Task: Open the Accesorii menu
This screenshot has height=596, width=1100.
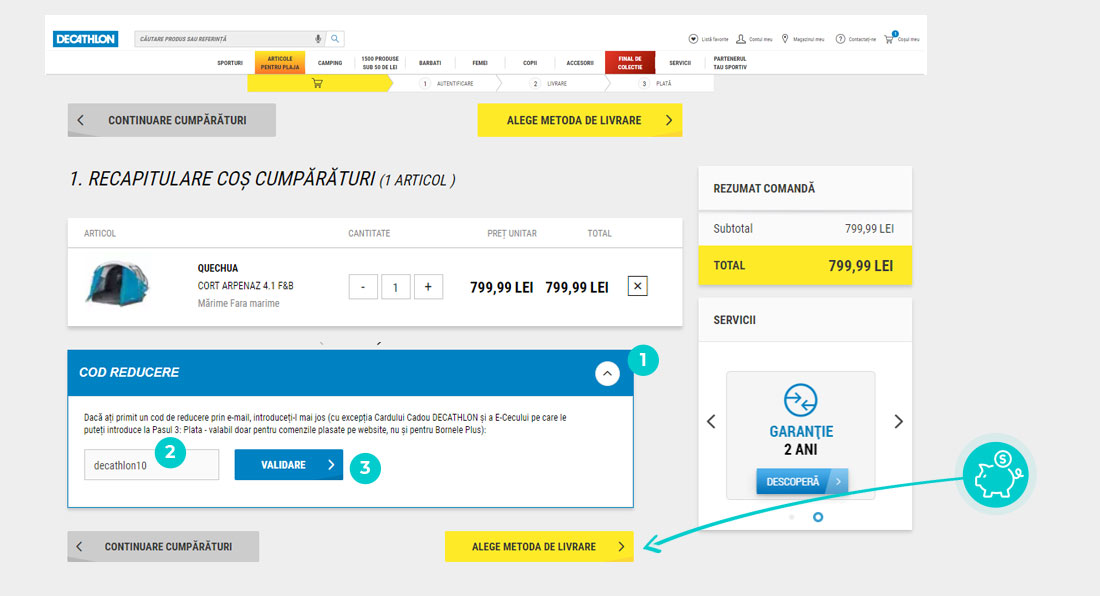Action: (580, 63)
